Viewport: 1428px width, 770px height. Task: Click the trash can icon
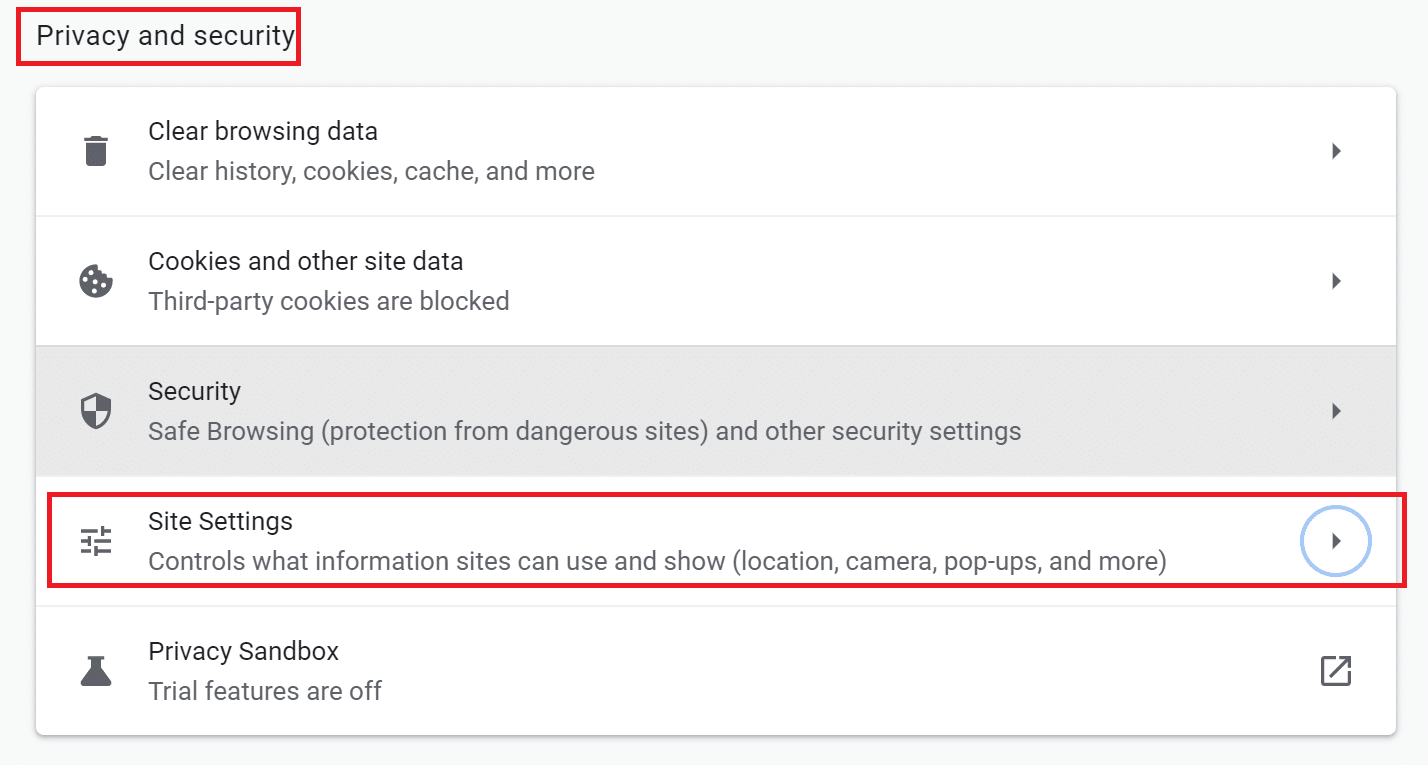point(96,151)
